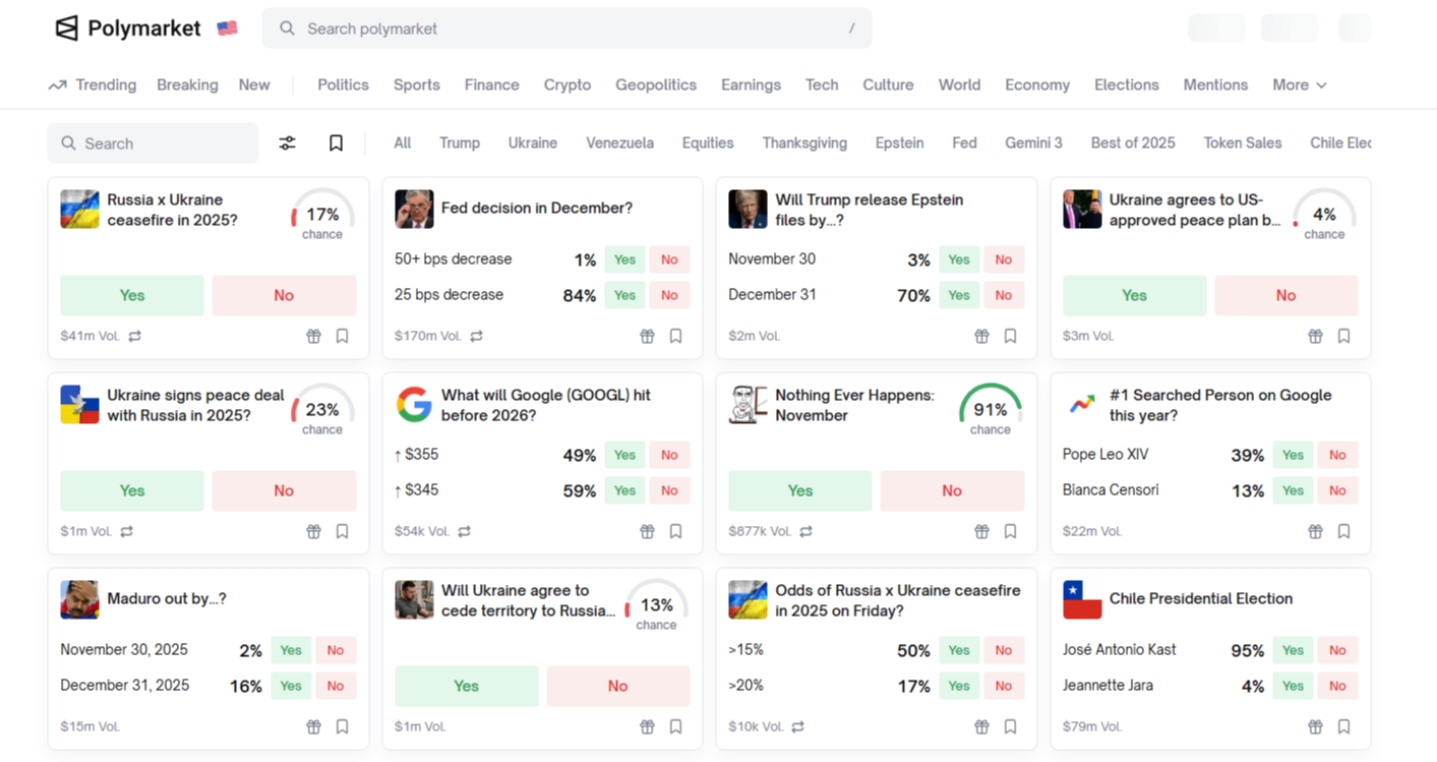Click gift icon on Google GOOGL card
This screenshot has height=762, width=1437.
click(x=648, y=531)
